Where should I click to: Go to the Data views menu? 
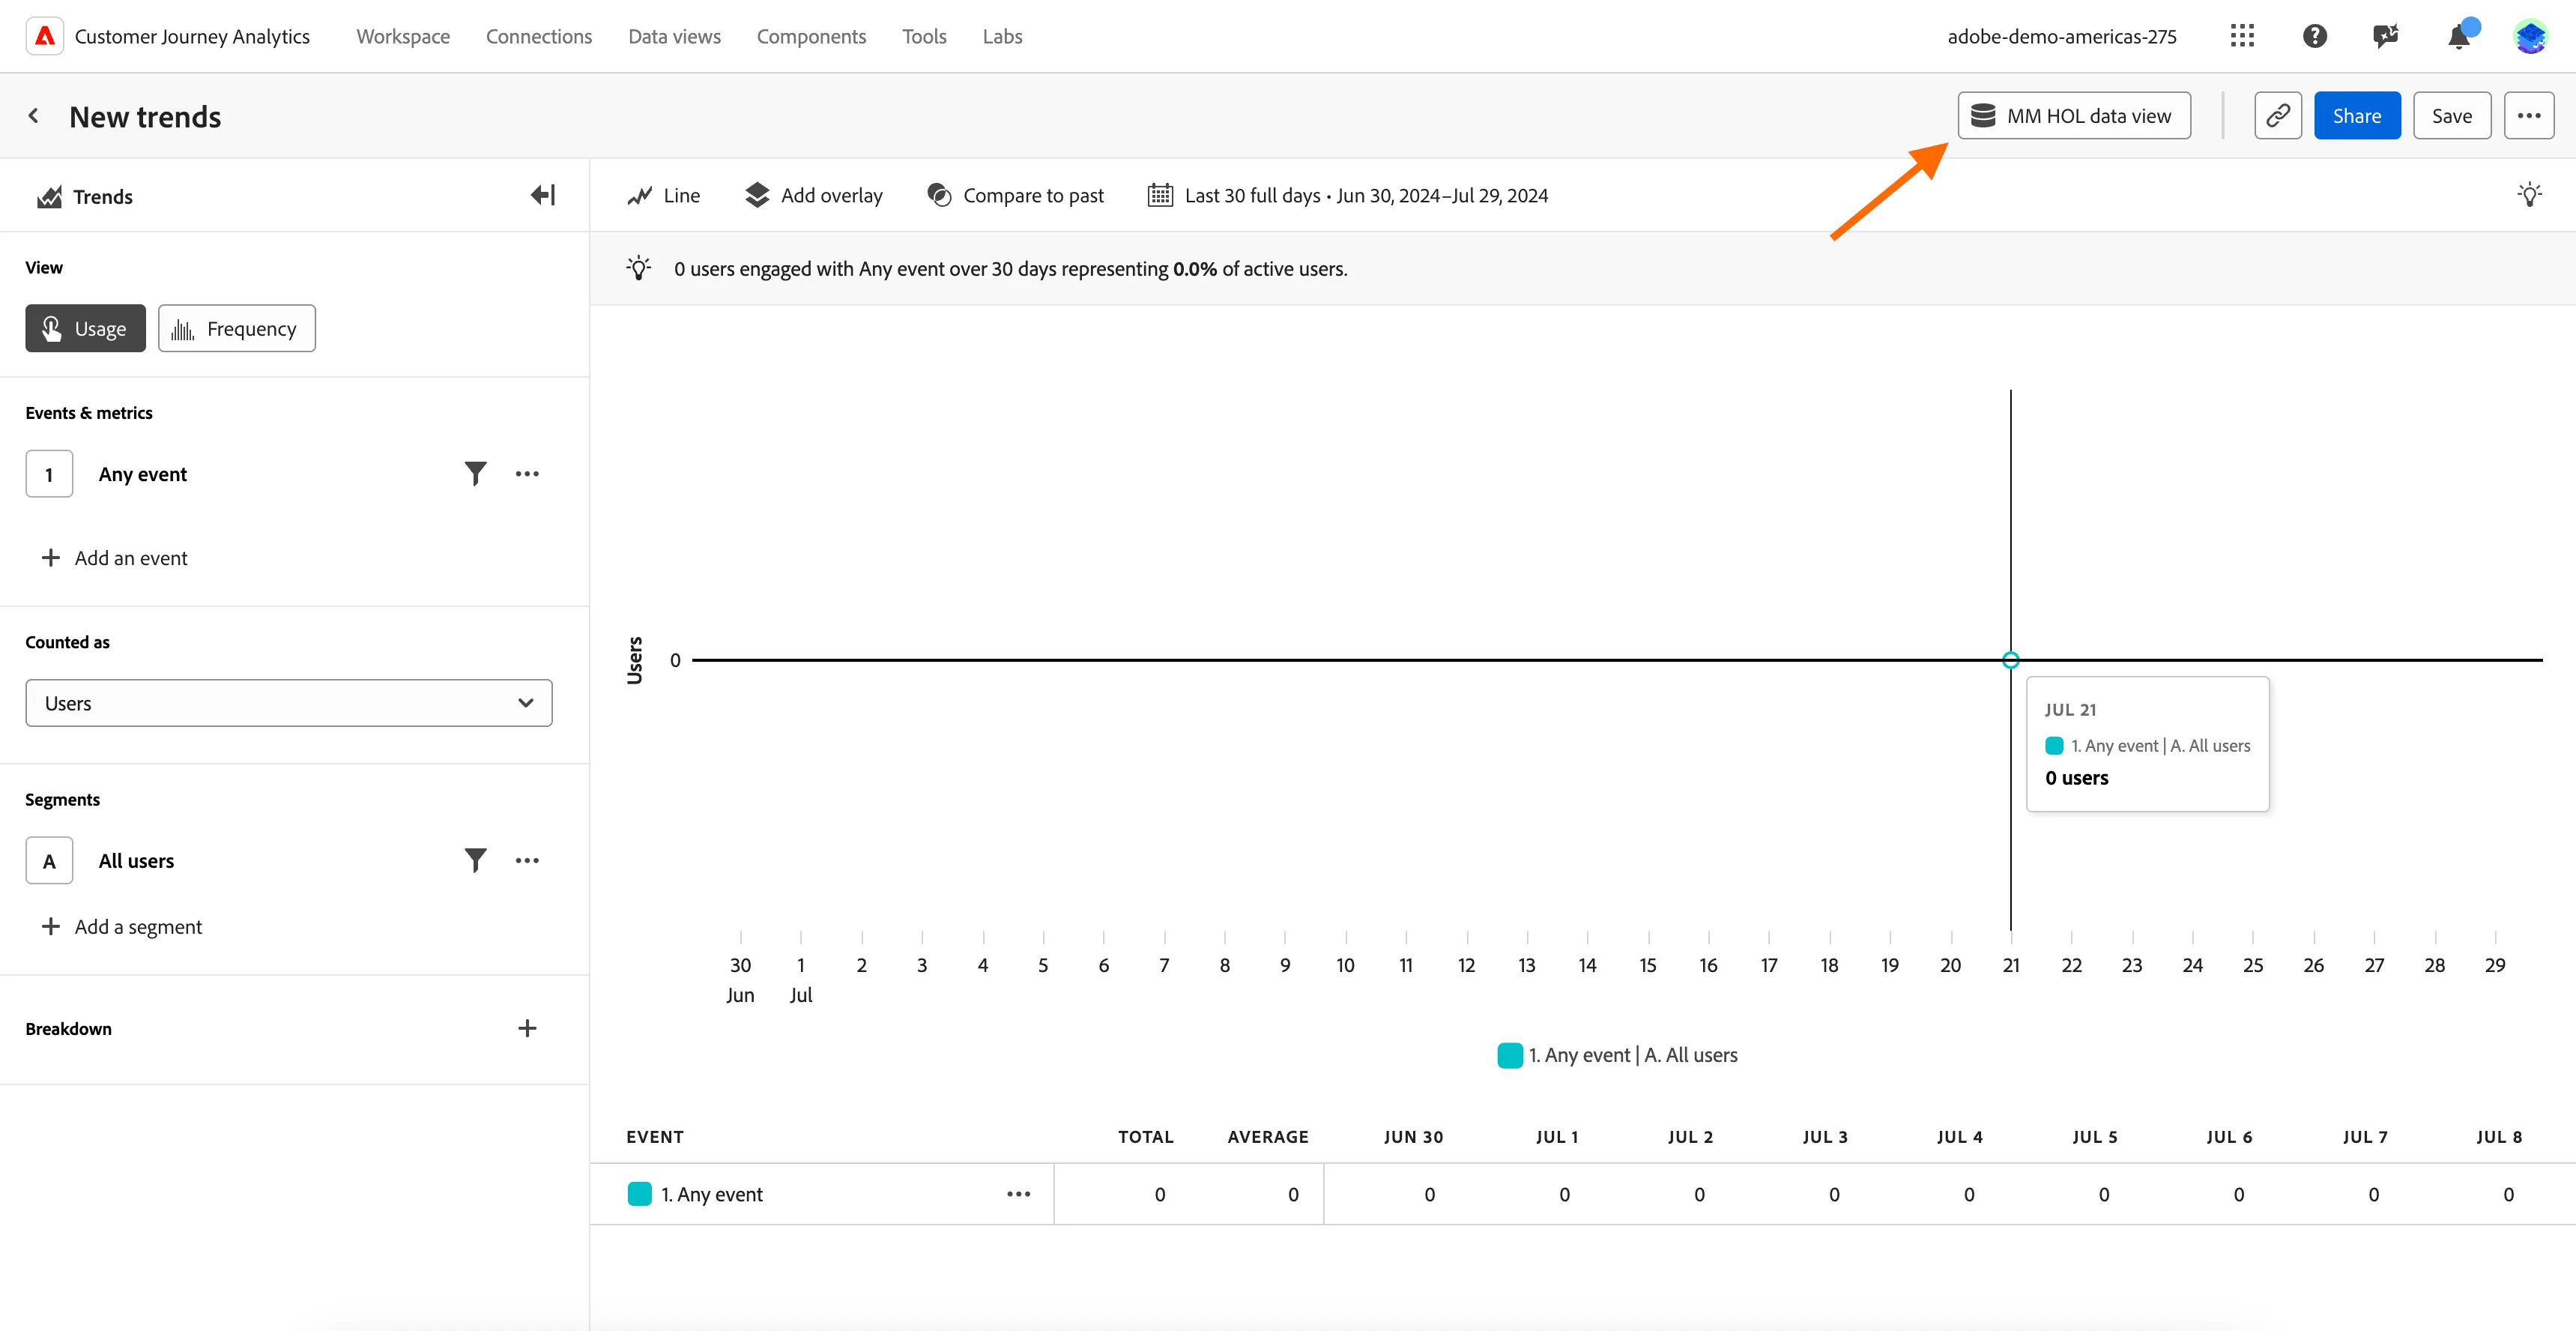pyautogui.click(x=674, y=37)
